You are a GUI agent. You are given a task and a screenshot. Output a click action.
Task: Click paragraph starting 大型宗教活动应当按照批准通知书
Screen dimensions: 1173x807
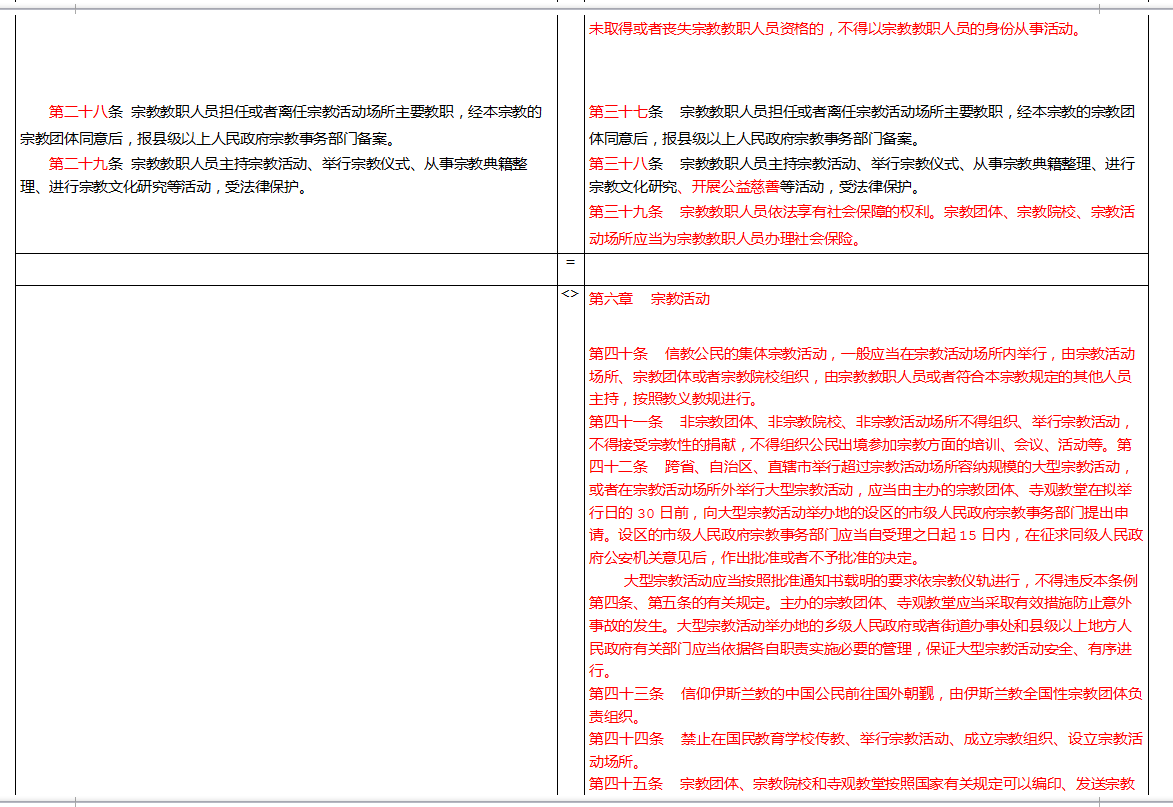point(880,581)
